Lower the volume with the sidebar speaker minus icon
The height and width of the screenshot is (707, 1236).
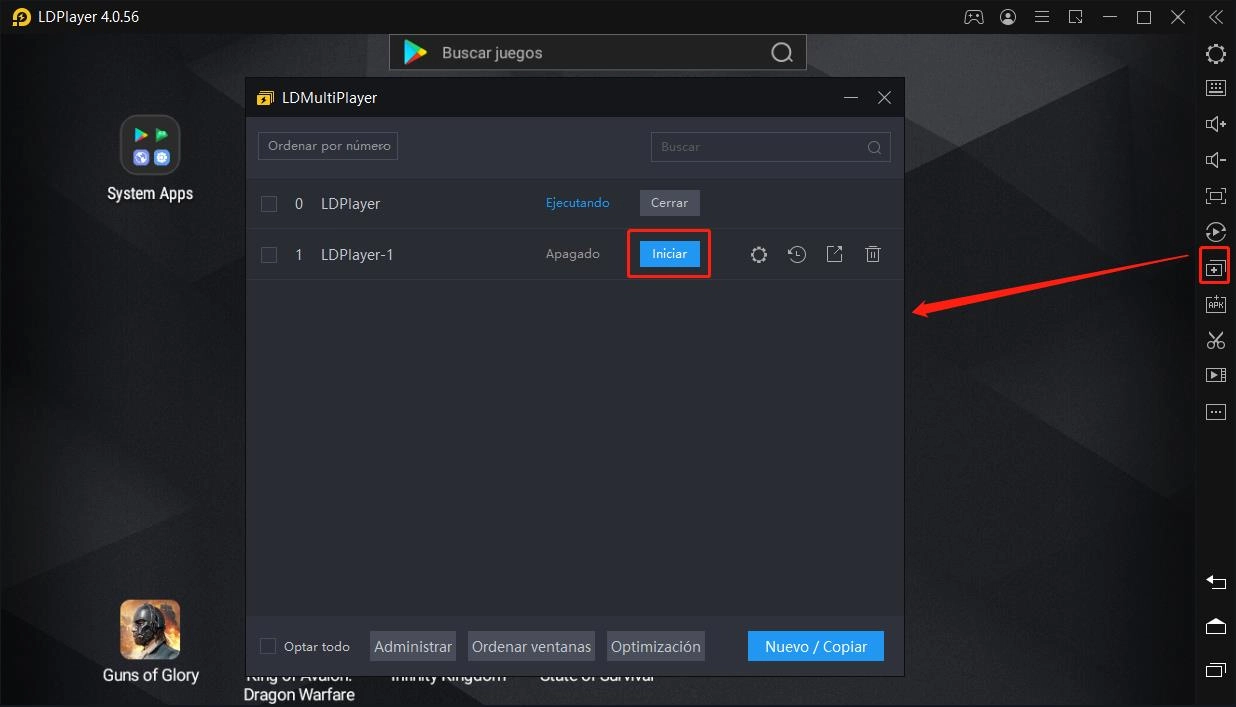tap(1216, 160)
